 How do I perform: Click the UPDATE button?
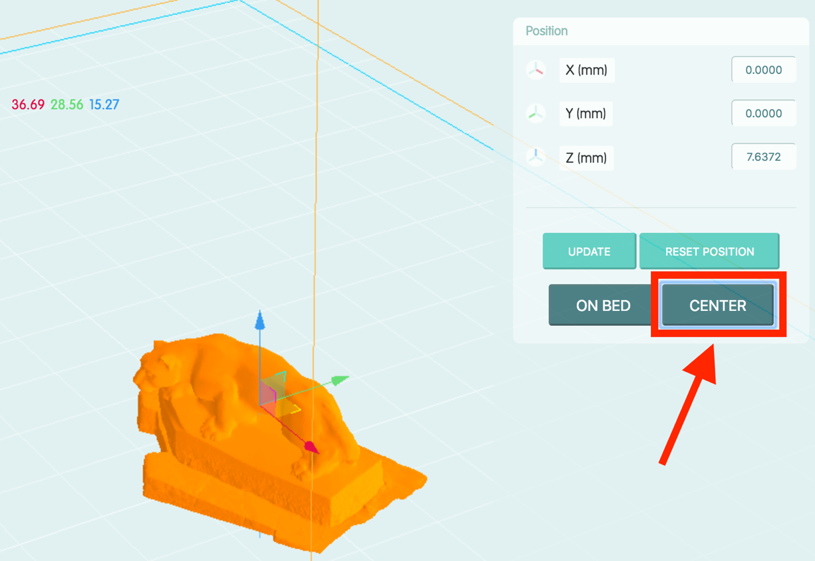(x=589, y=251)
